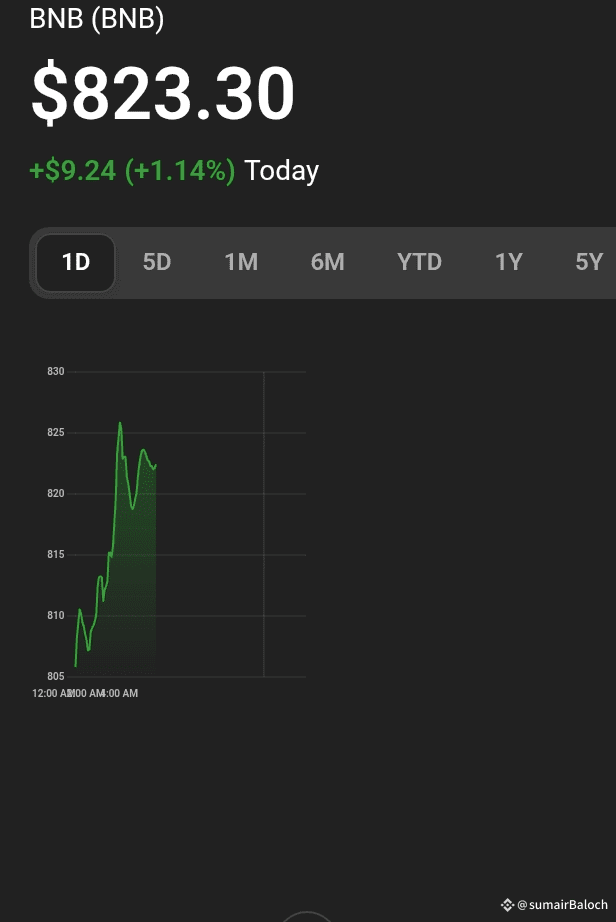The width and height of the screenshot is (616, 922).
Task: Click the BNB (BNB) title
Action: (x=97, y=19)
